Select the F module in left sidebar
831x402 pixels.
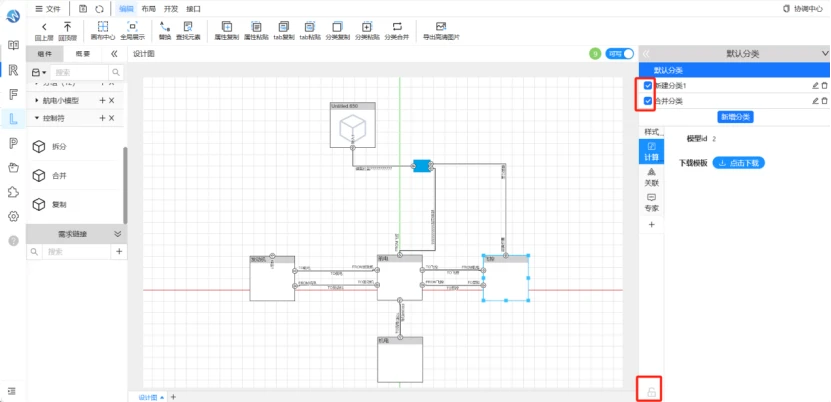point(14,95)
